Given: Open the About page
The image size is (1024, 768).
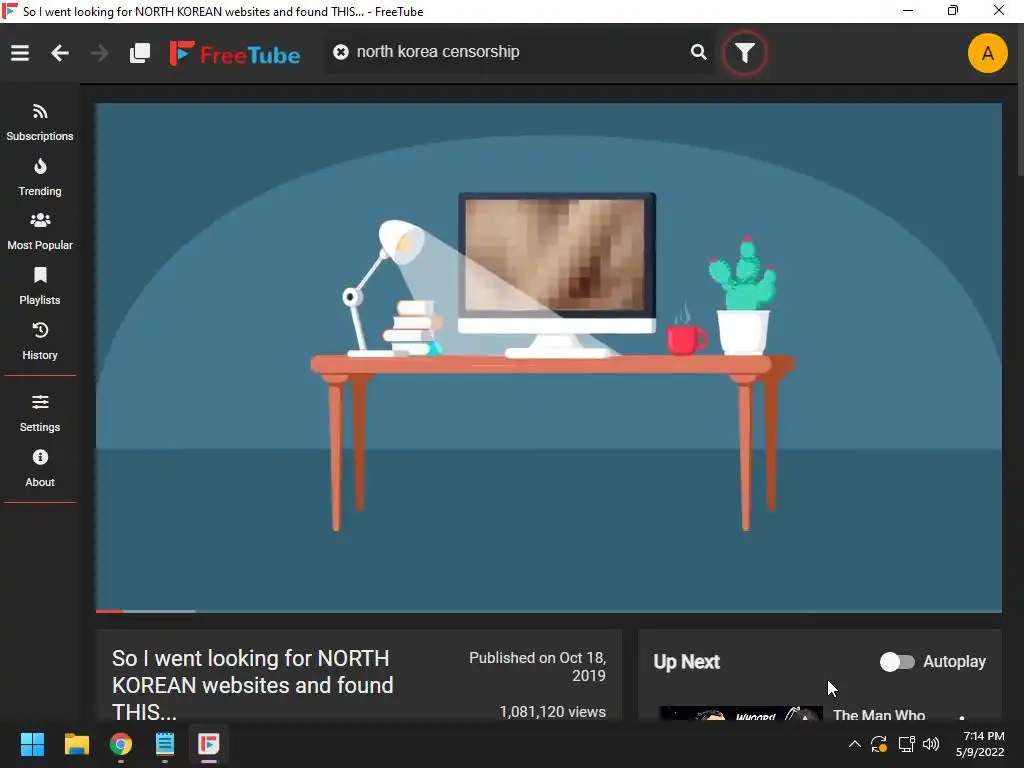Looking at the screenshot, I should pos(40,468).
